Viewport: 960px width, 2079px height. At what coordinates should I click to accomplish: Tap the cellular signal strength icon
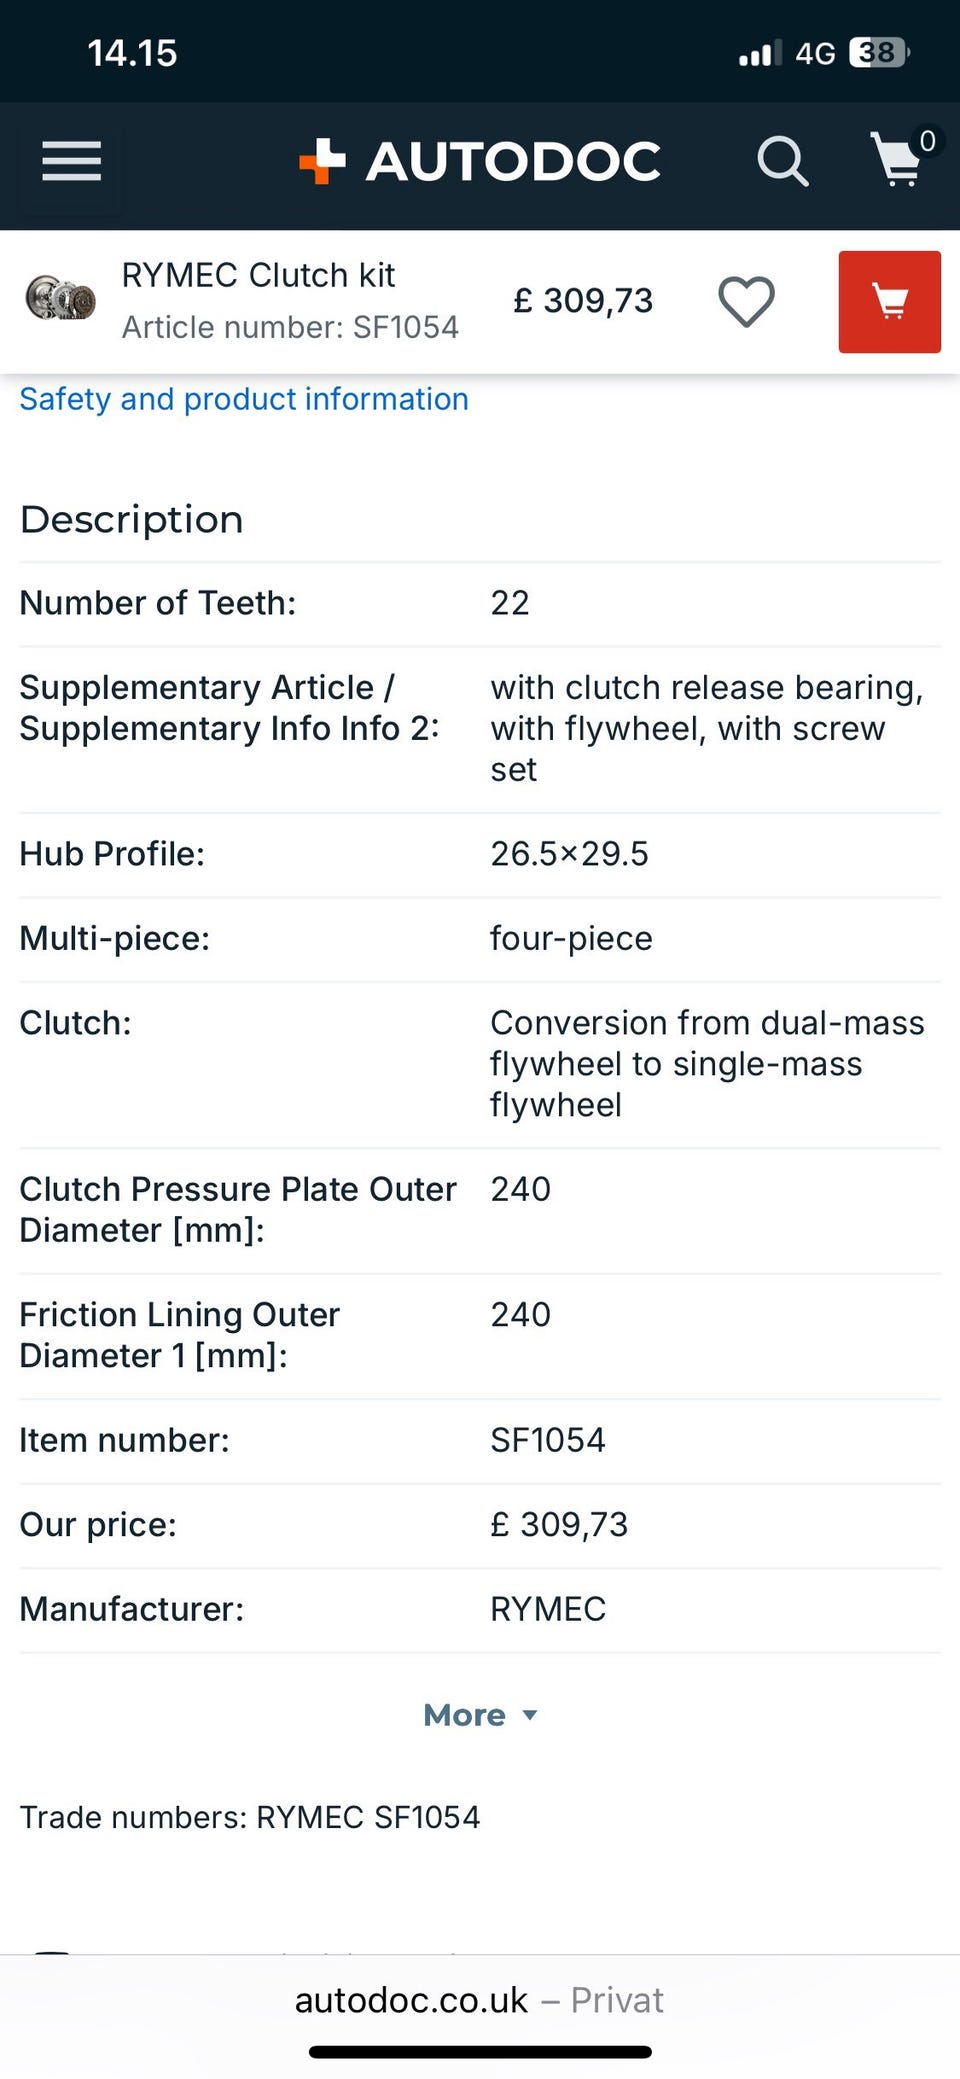[x=759, y=53]
